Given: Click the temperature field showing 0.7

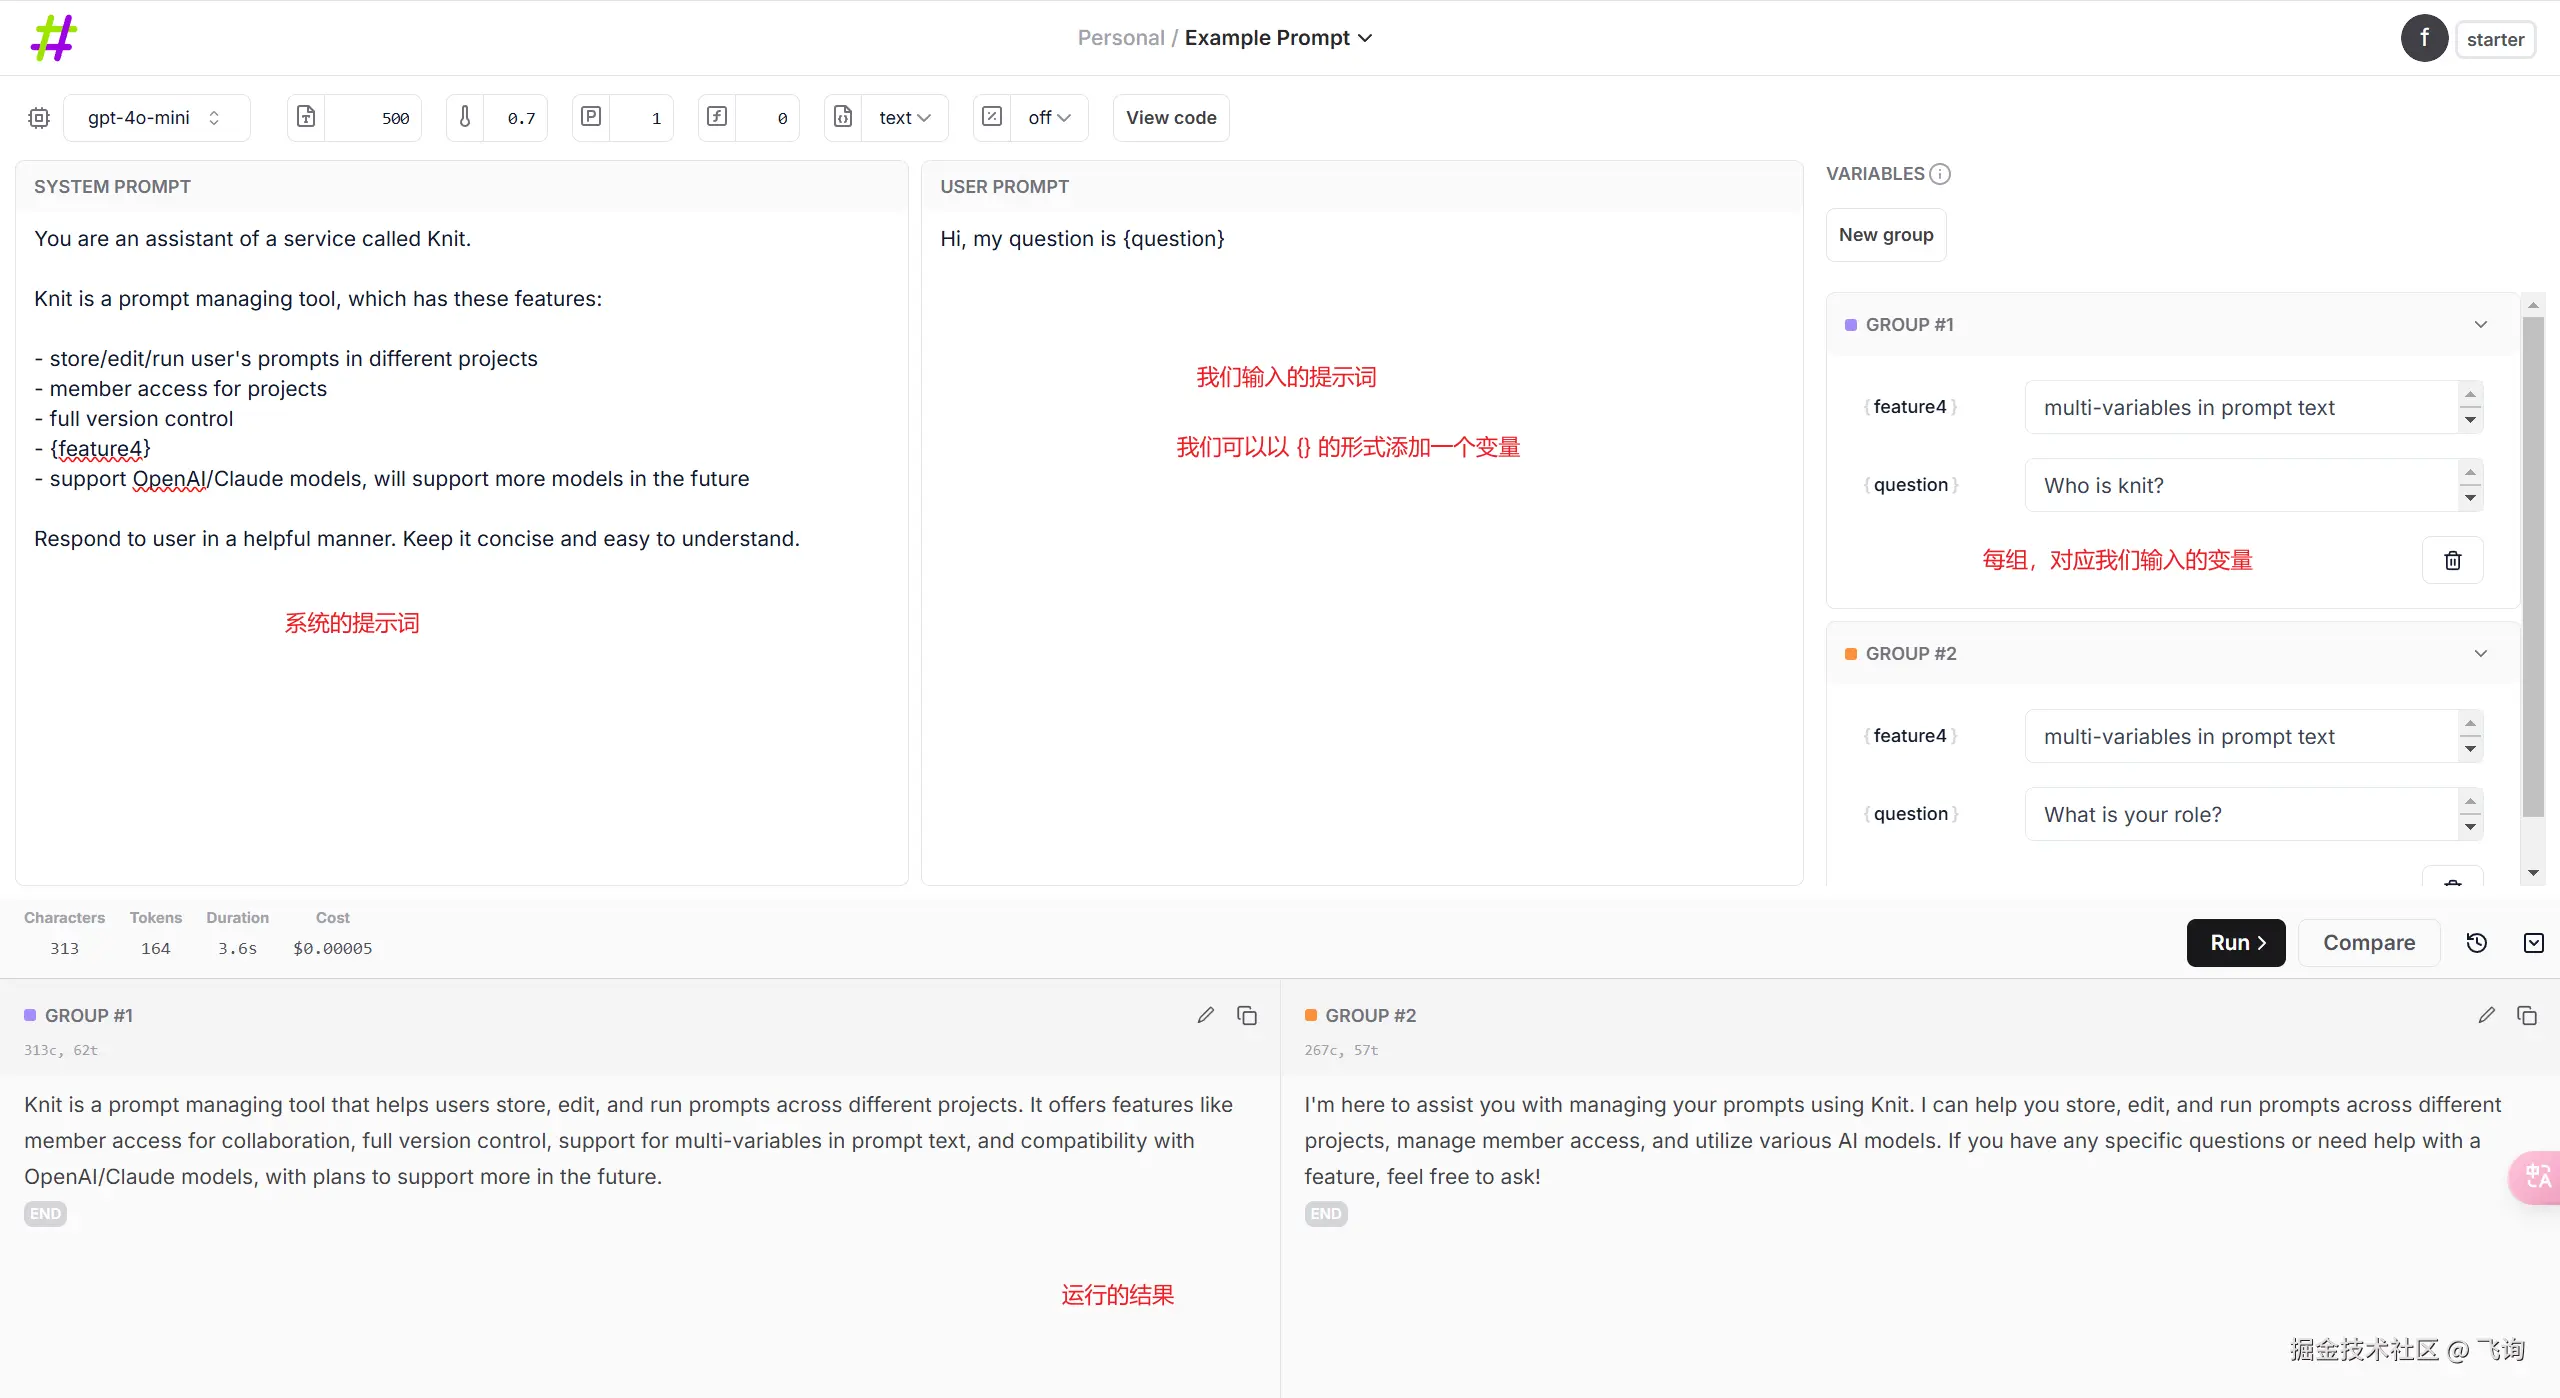Looking at the screenshot, I should pos(520,118).
